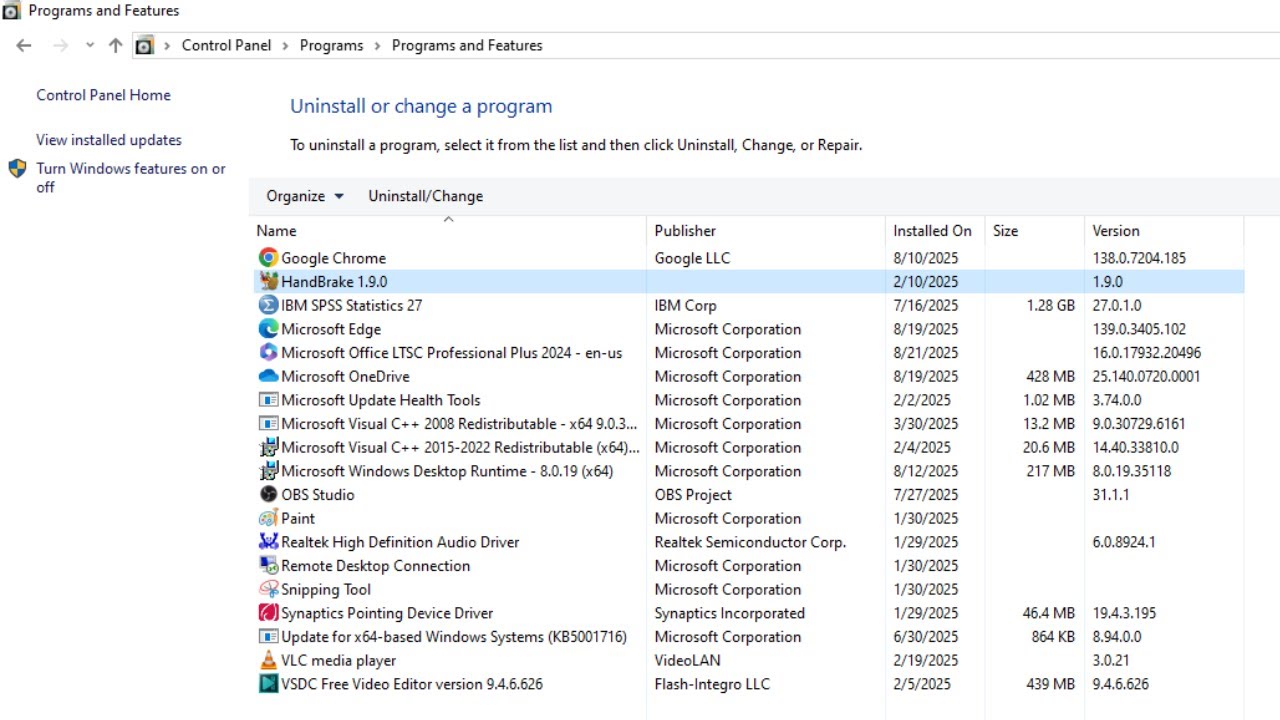Click the VLC media player cone icon
Screen dimensions: 1280x720
pos(268,661)
